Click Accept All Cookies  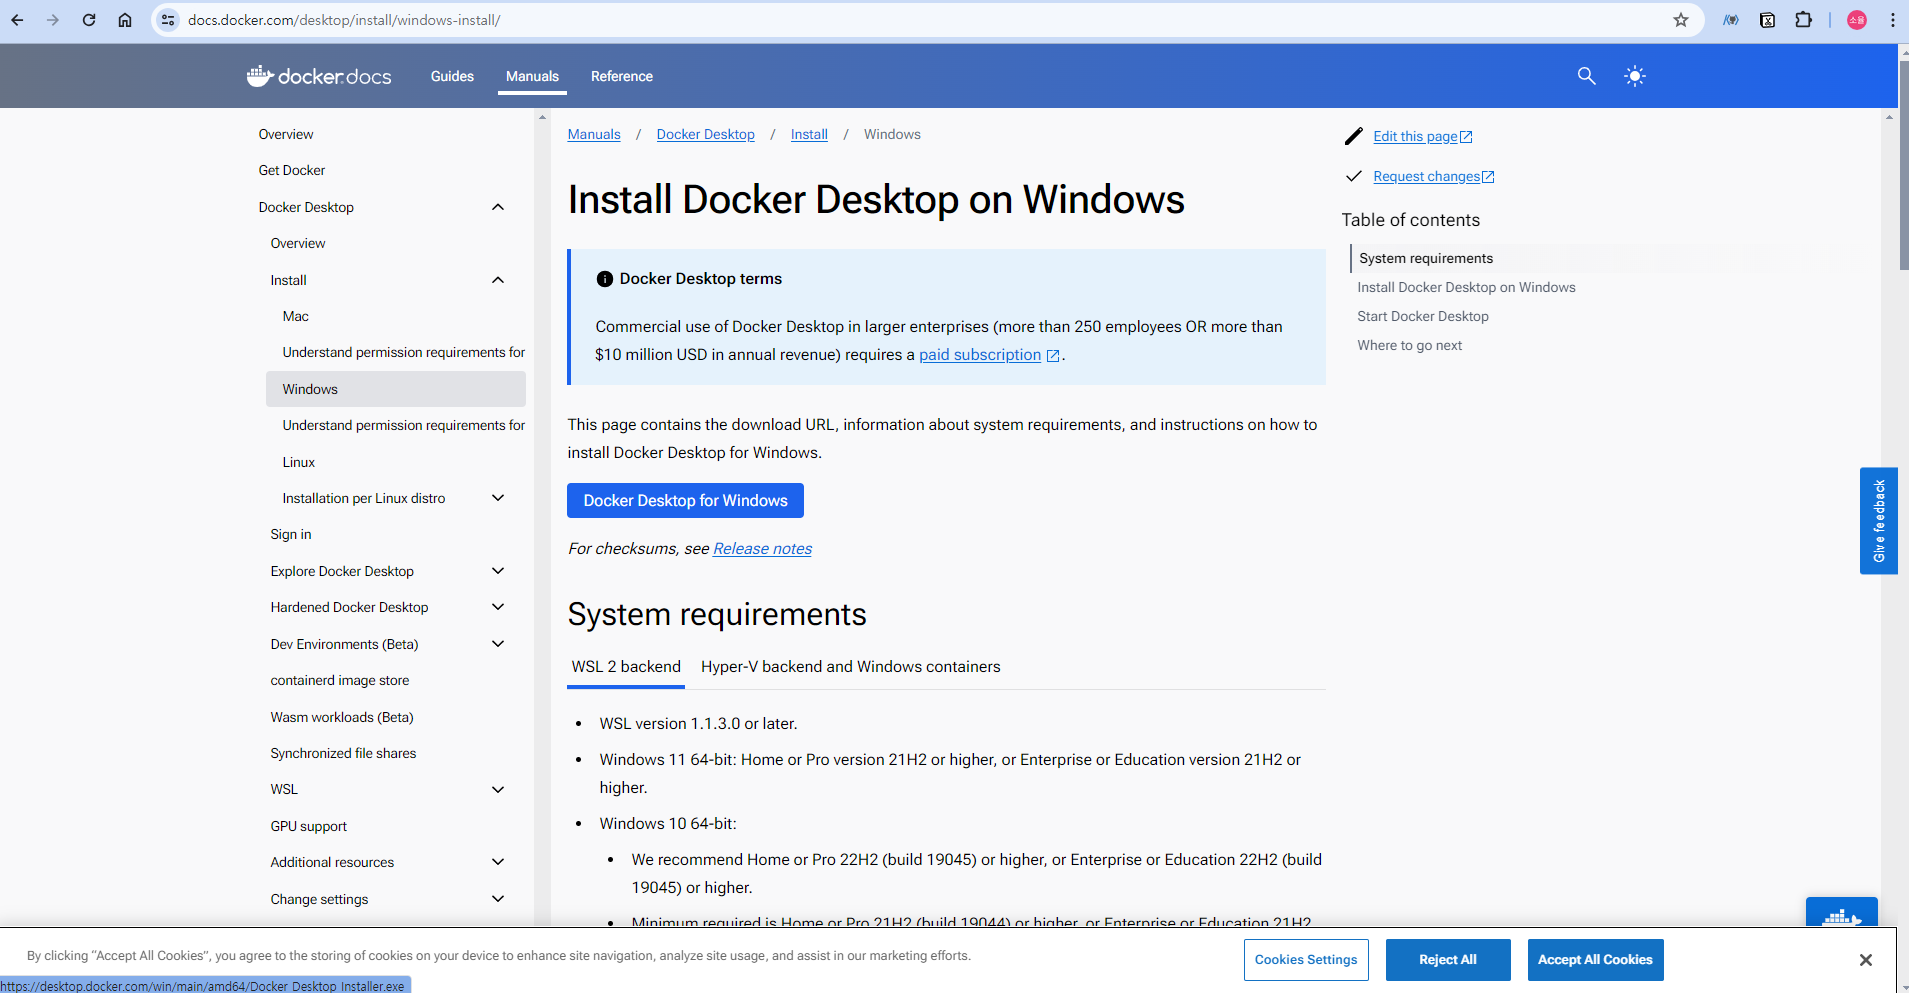[1595, 960]
